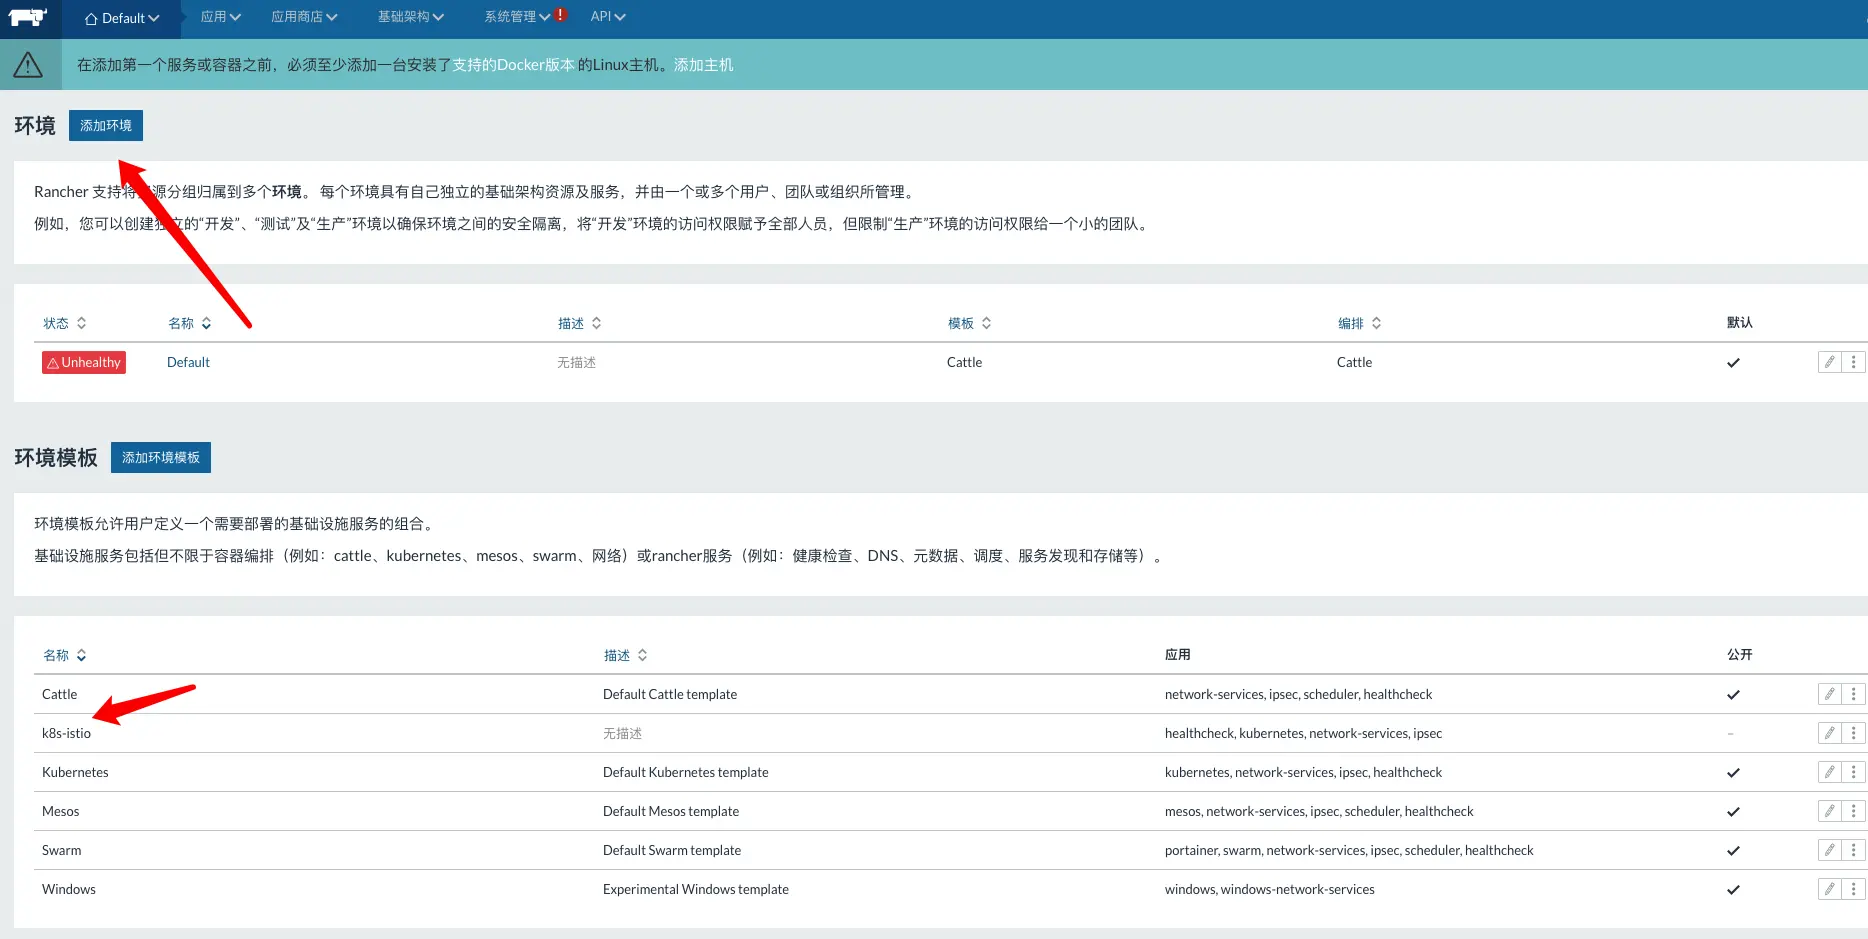
Task: Click the 'Default Mesos template' description
Action: (671, 811)
